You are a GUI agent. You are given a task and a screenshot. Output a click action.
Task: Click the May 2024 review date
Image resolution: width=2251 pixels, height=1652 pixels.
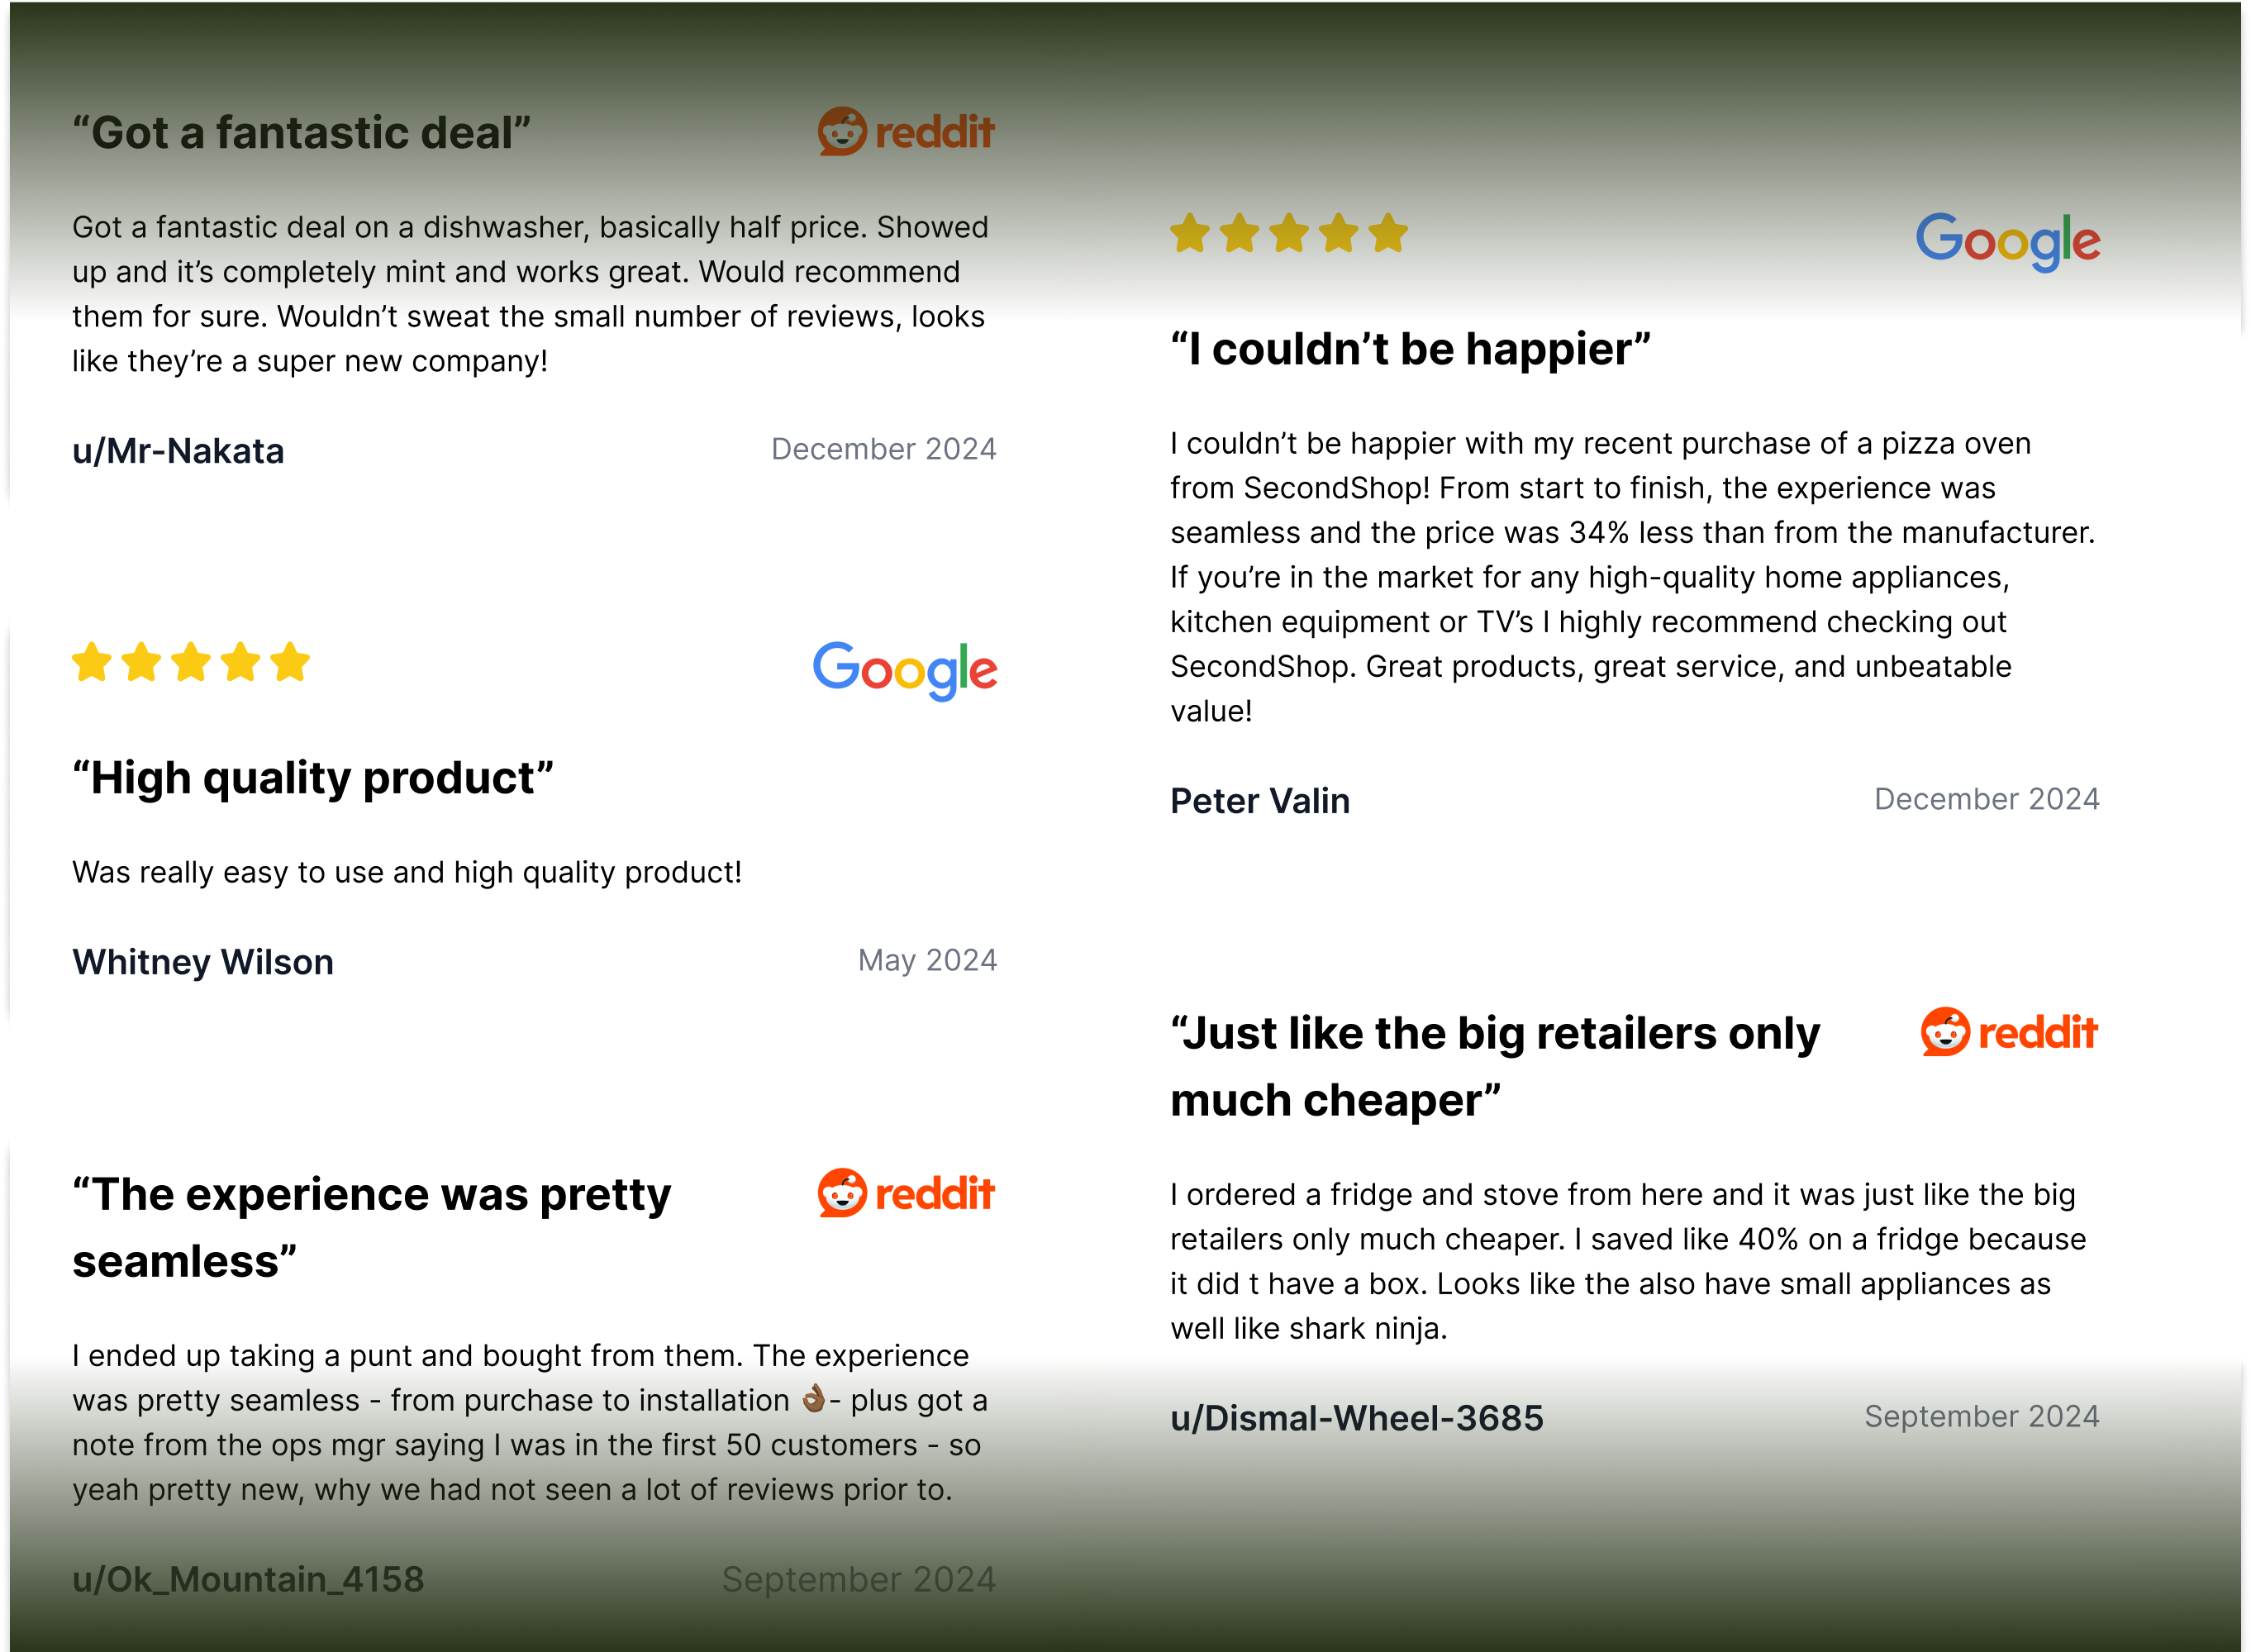(927, 960)
